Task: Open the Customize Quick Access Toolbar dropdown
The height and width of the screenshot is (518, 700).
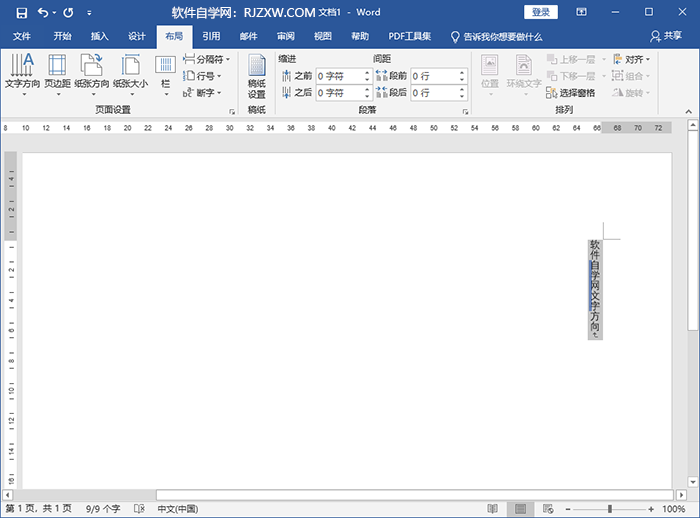Action: (x=89, y=13)
